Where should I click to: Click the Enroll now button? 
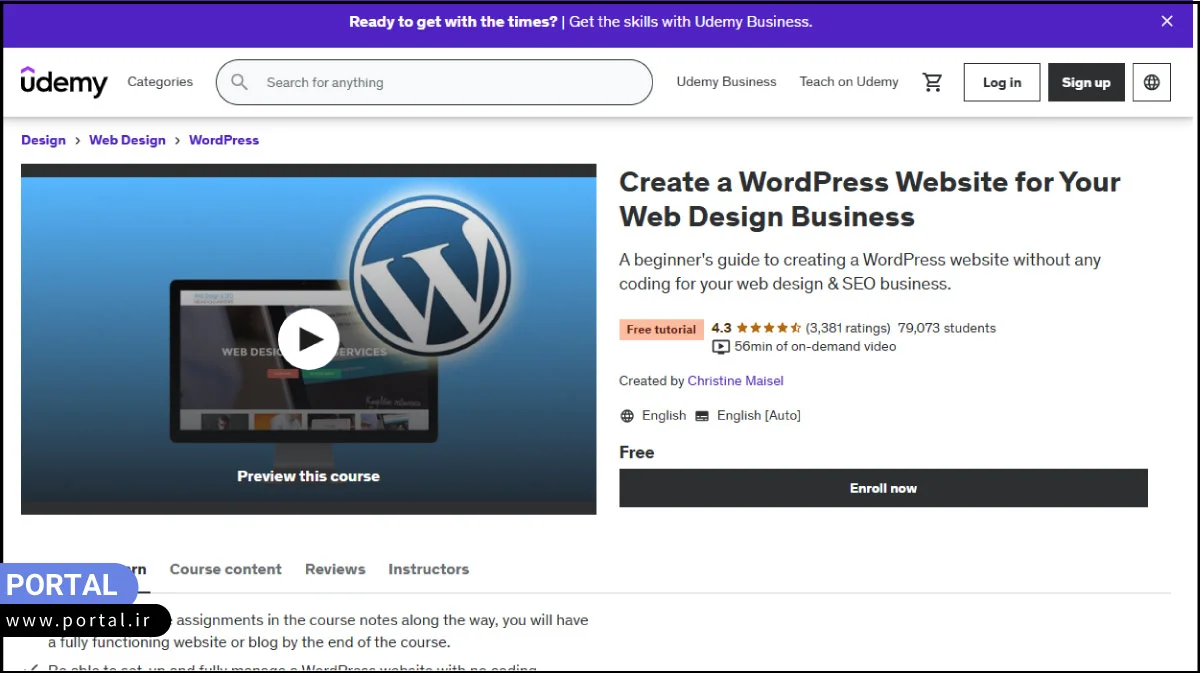(x=883, y=488)
